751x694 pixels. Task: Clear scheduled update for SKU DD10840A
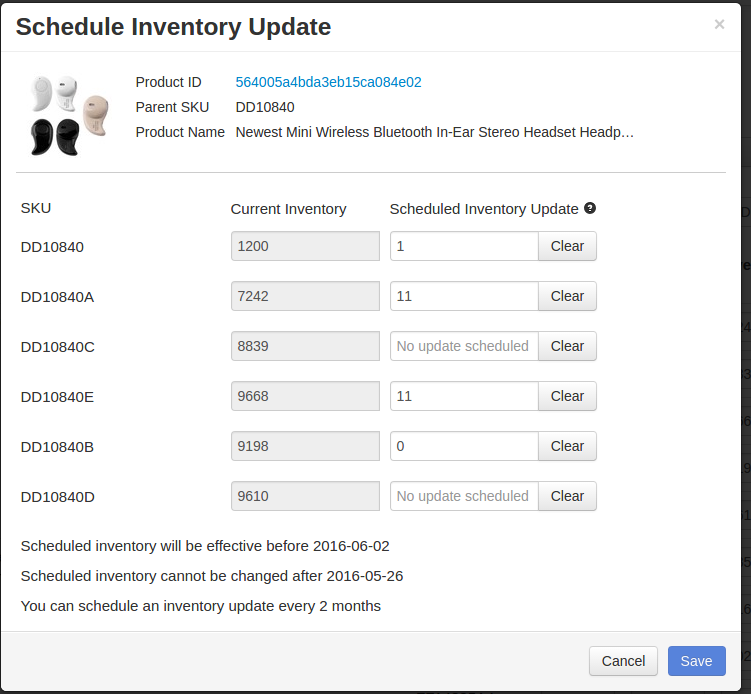tap(567, 296)
